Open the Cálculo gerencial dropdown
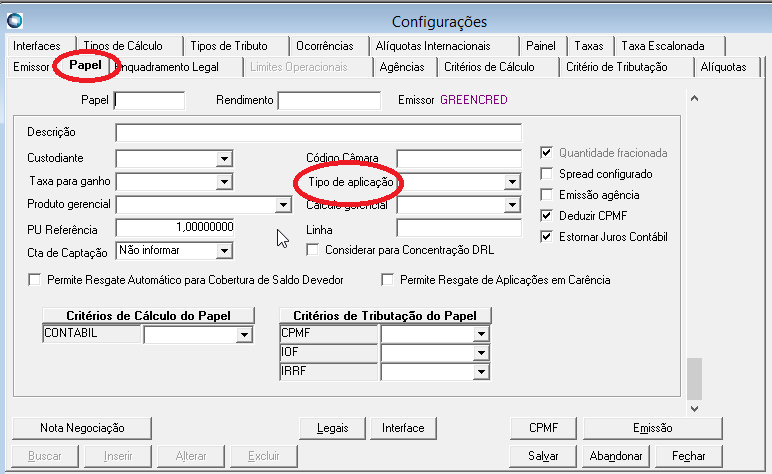The image size is (772, 474). click(512, 205)
